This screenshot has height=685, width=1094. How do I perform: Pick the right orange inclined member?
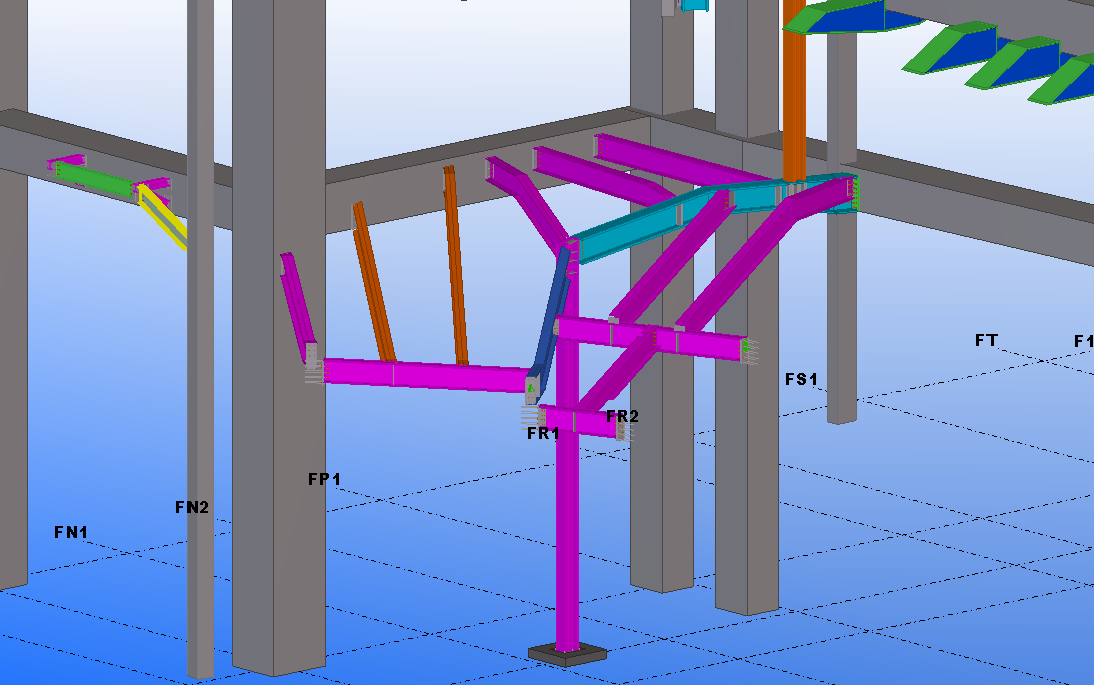point(456,265)
